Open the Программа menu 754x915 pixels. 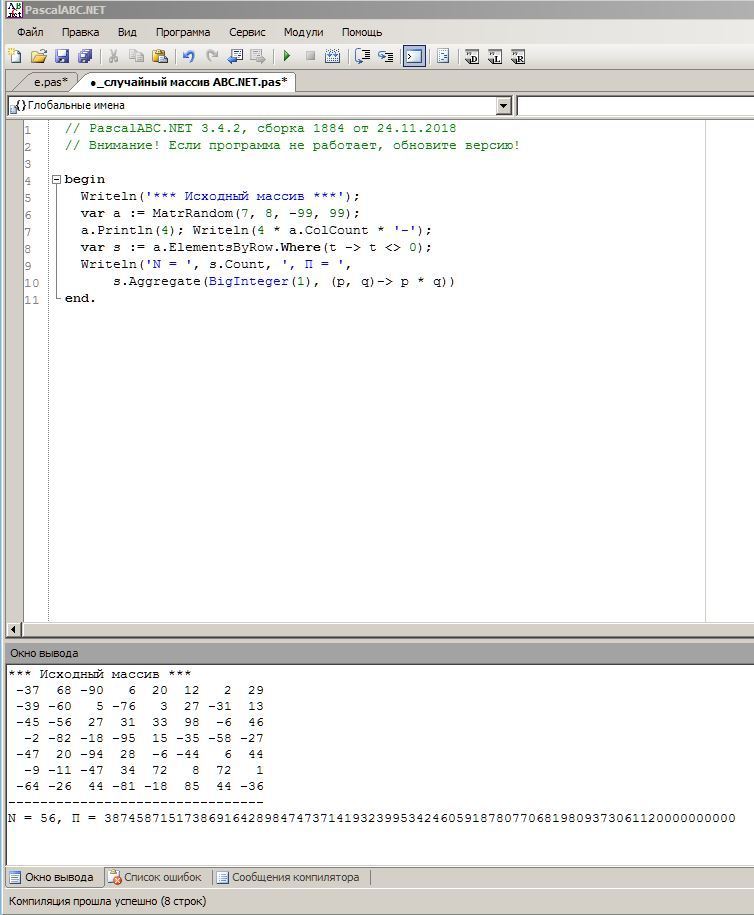(x=183, y=32)
